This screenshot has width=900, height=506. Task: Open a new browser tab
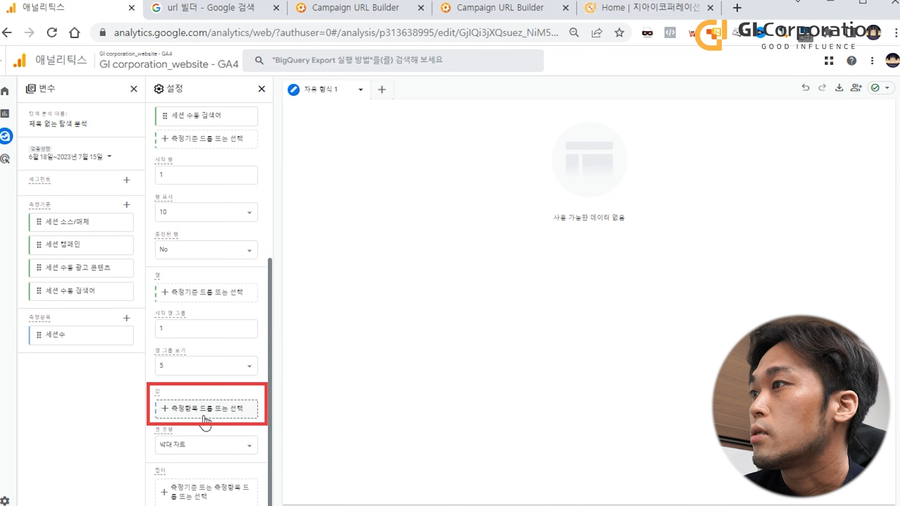click(737, 8)
